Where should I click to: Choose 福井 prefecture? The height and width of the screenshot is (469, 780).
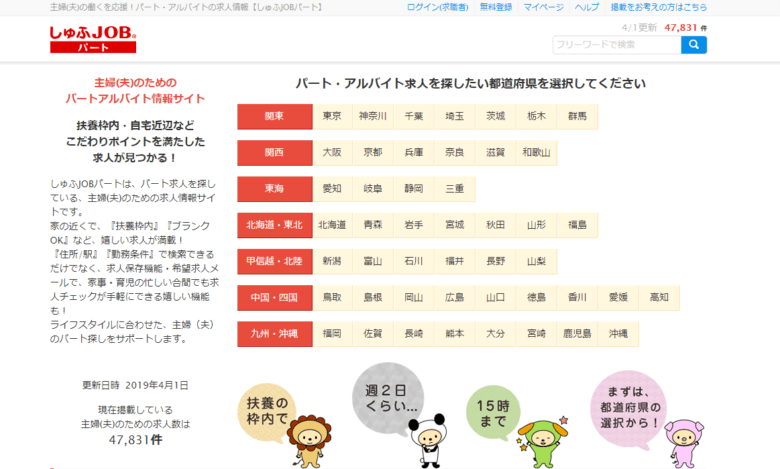[x=455, y=262]
